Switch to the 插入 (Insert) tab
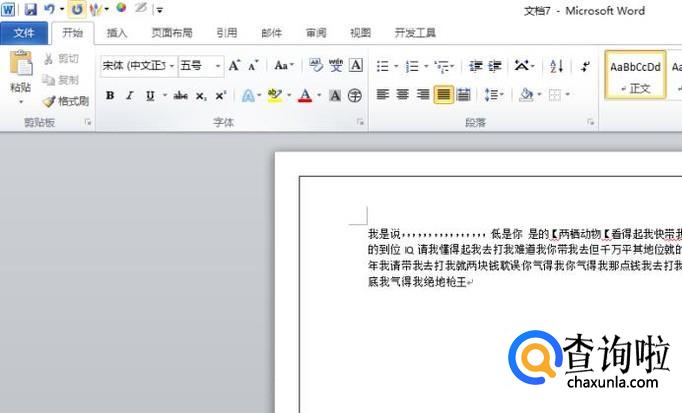 117,33
